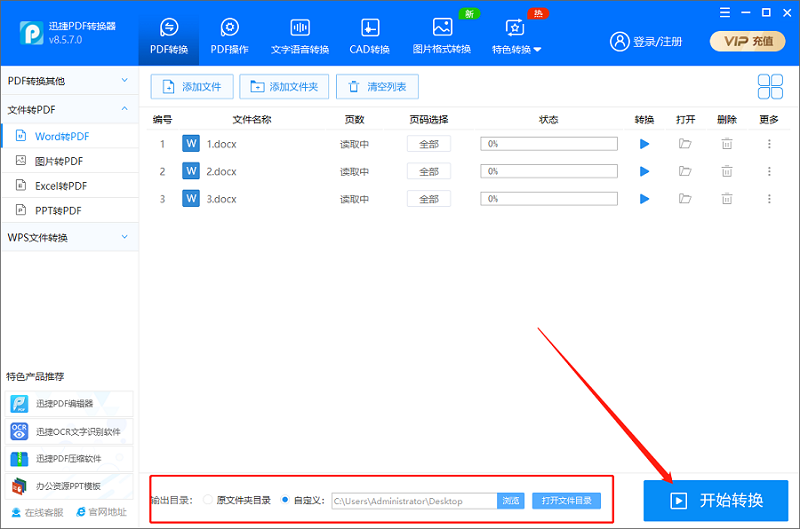
Task: Click the 打开文件目录 button
Action: [x=566, y=501]
